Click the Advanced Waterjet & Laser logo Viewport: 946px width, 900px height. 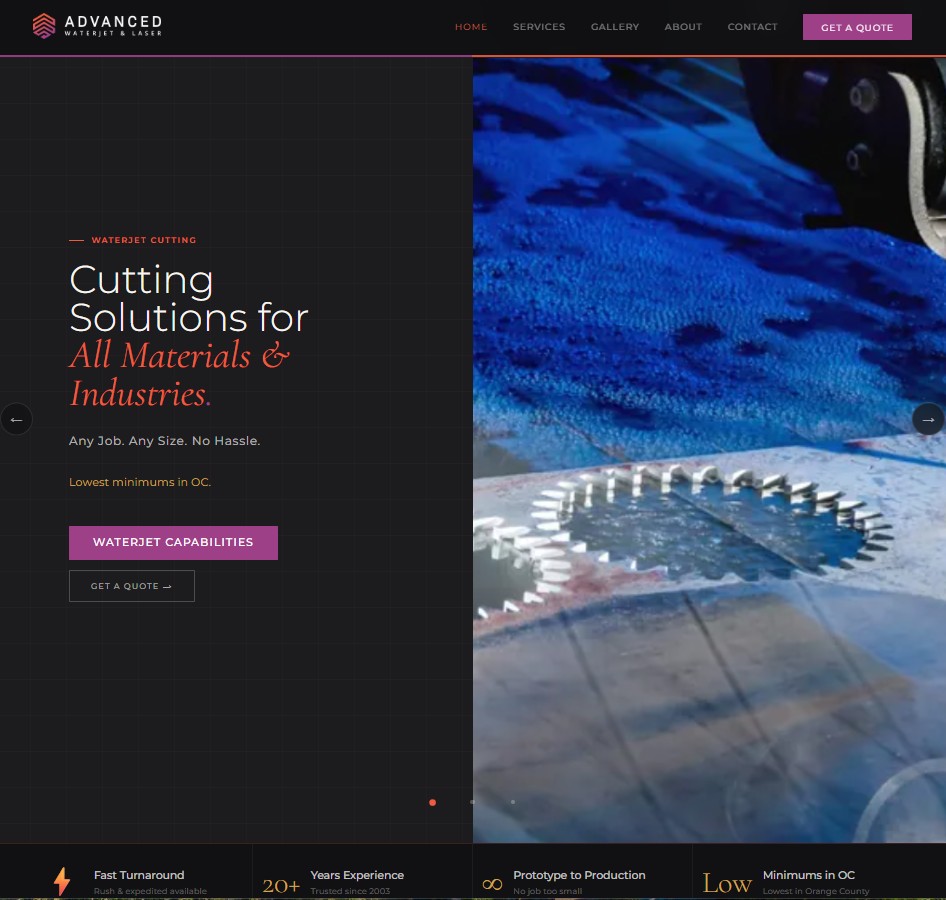tap(97, 26)
